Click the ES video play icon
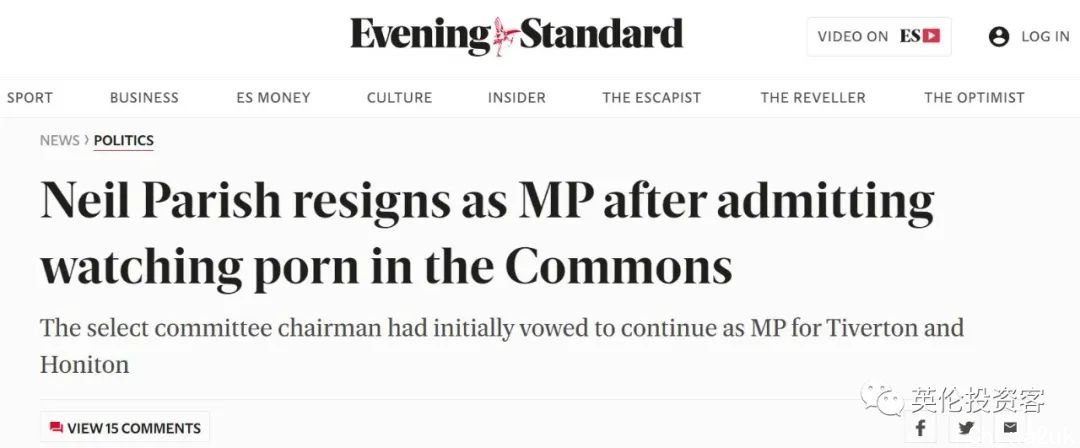The width and height of the screenshot is (1080, 448). (x=931, y=36)
